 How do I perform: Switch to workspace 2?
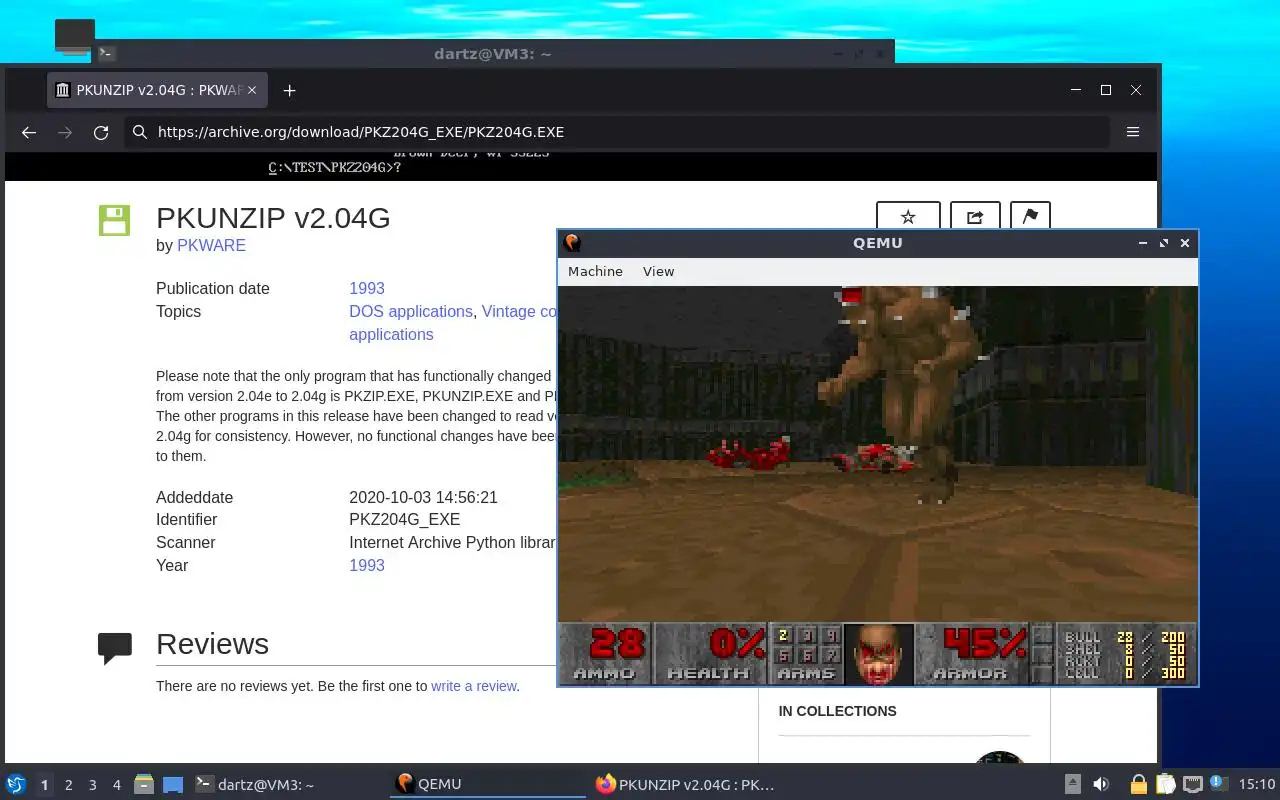point(69,785)
